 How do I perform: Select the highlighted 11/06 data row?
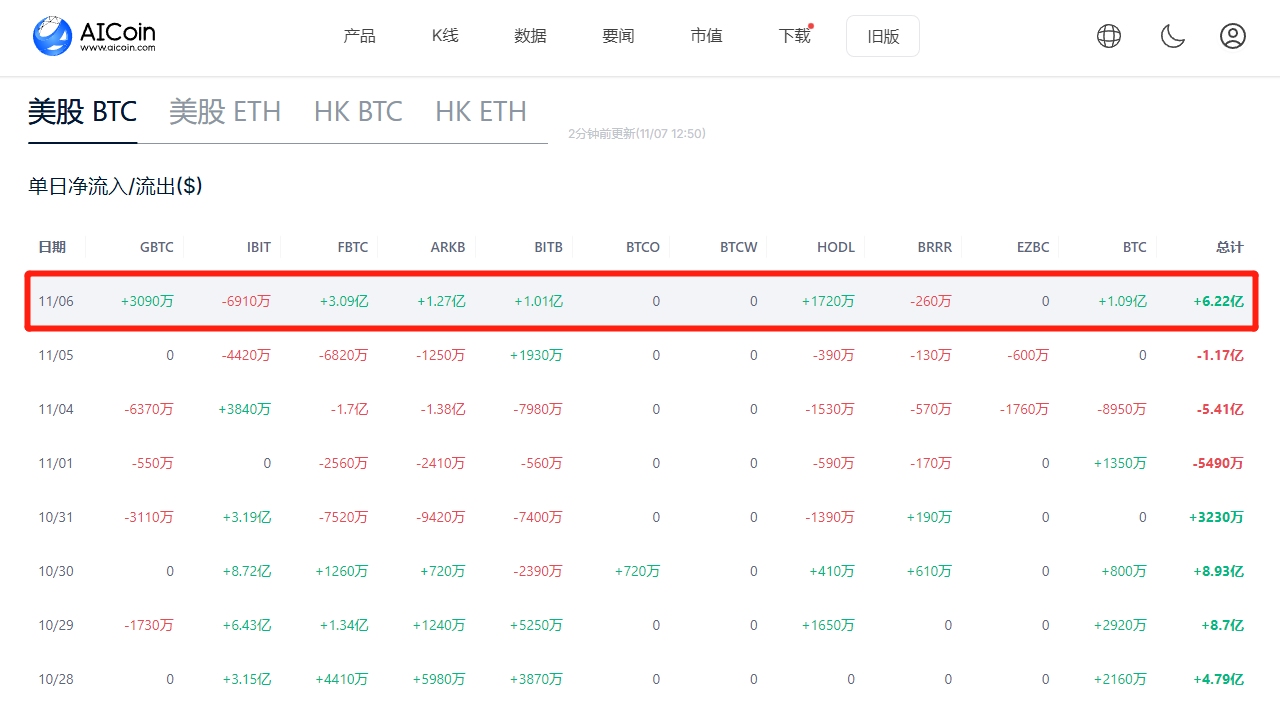pos(640,300)
